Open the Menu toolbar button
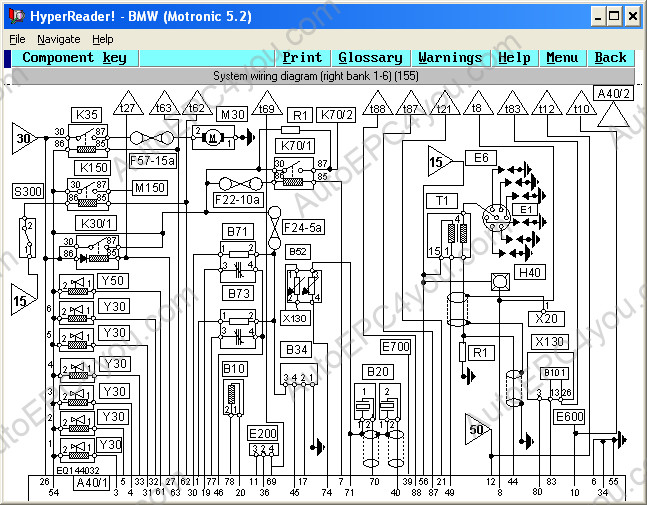 562,58
